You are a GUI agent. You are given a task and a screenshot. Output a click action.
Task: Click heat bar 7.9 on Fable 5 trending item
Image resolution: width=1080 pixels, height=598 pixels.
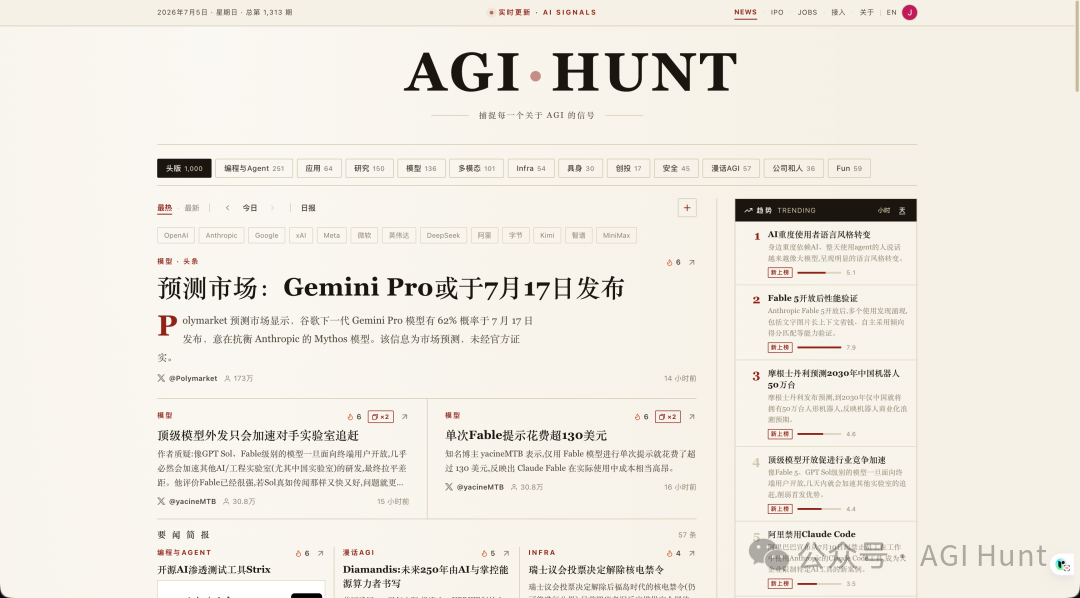pyautogui.click(x=819, y=347)
